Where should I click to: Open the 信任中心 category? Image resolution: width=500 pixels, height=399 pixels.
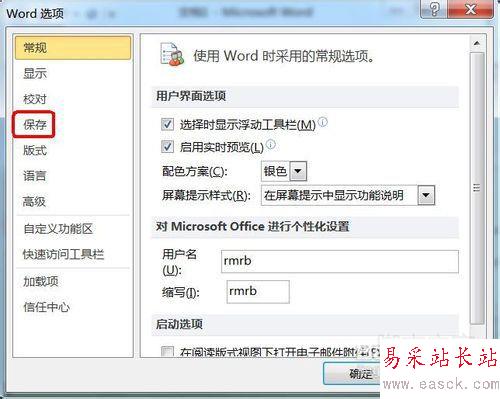47,307
